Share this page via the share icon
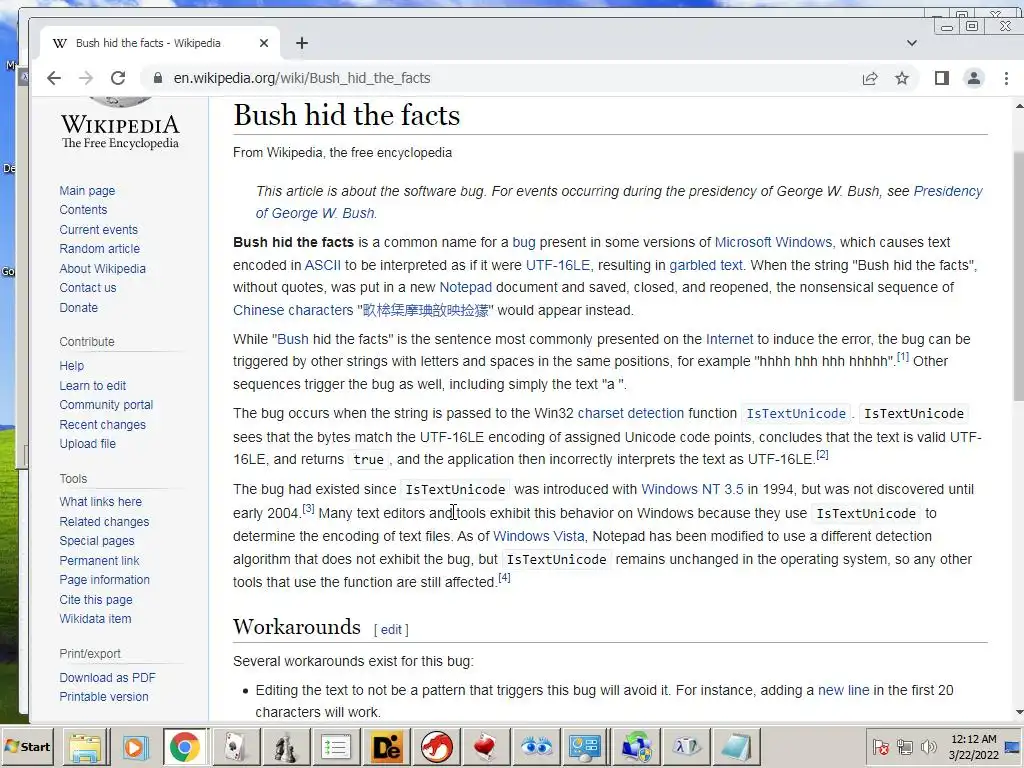 (870, 78)
